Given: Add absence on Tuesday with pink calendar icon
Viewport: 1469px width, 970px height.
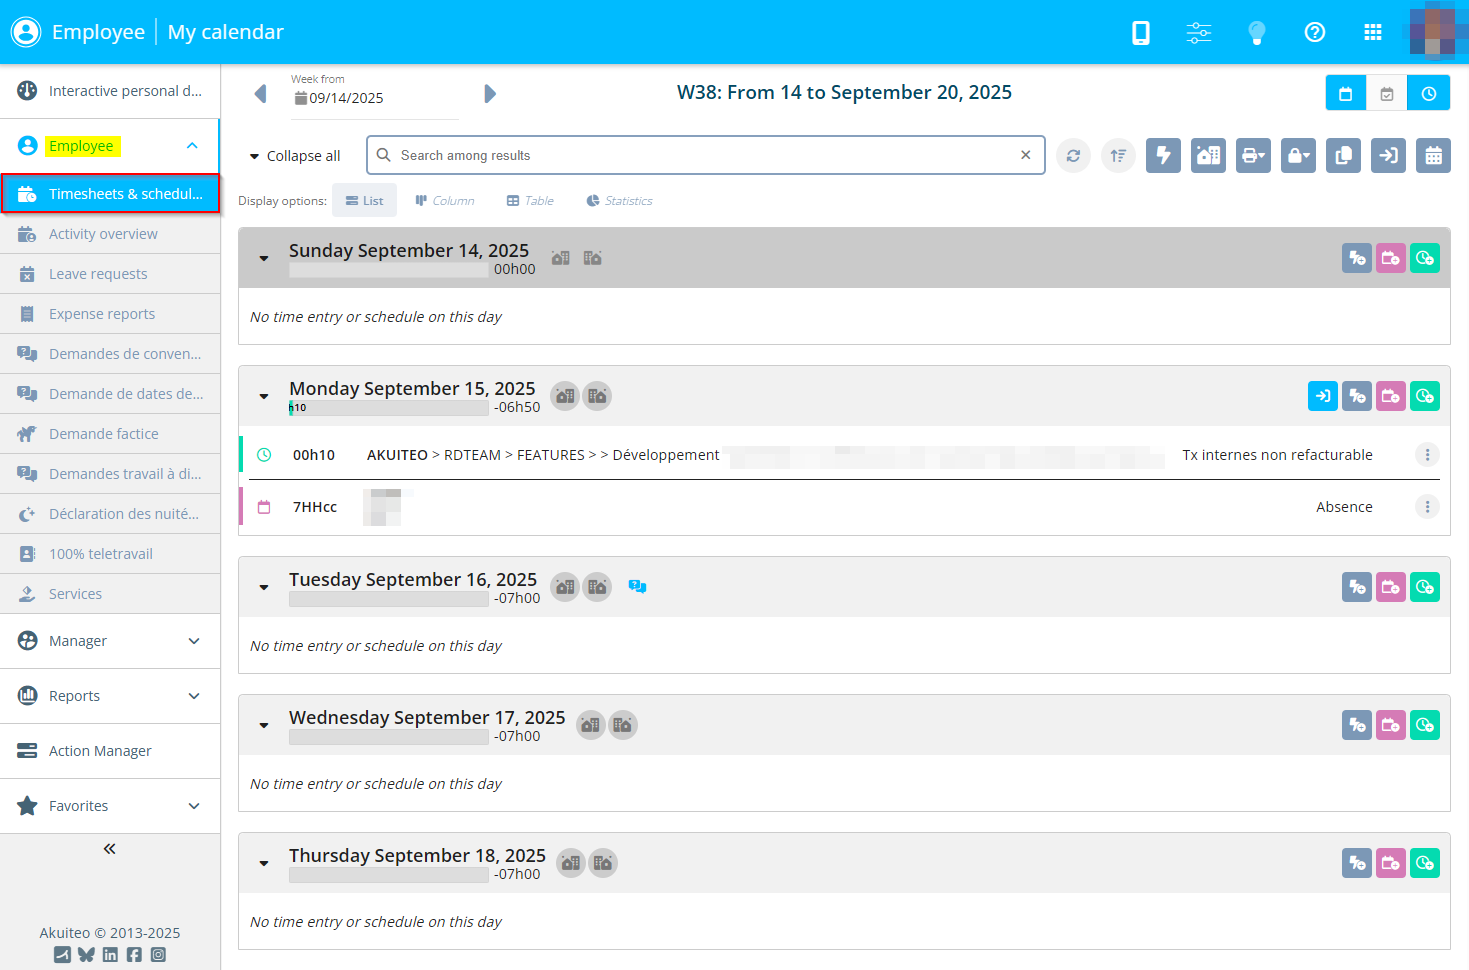Looking at the screenshot, I should [x=1390, y=588].
